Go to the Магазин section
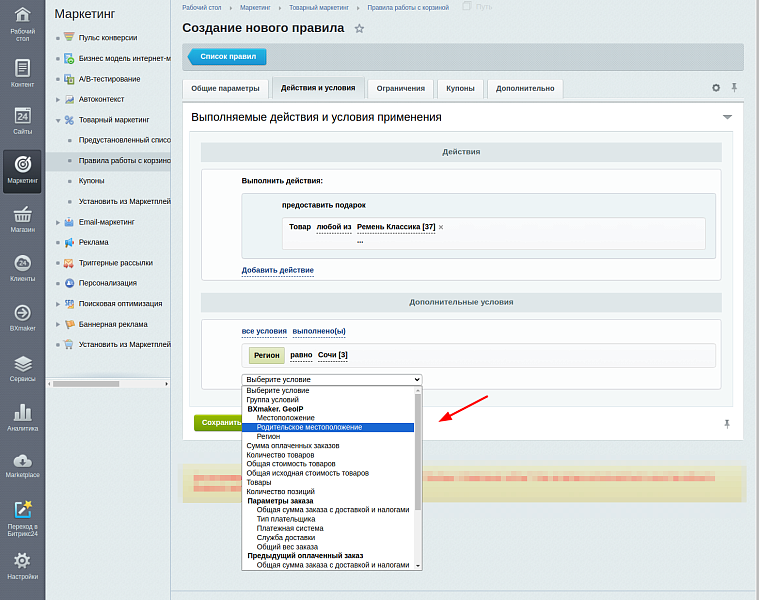 (x=22, y=219)
